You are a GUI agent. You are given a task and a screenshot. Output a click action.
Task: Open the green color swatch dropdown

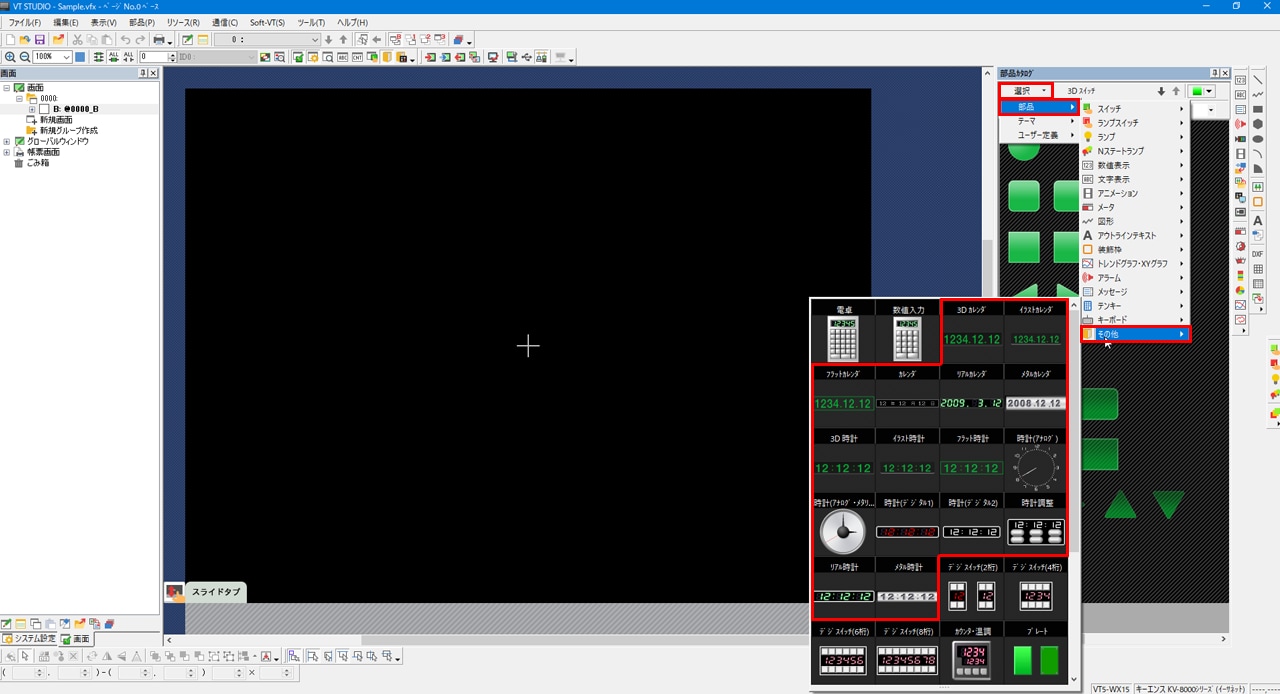[x=1201, y=91]
